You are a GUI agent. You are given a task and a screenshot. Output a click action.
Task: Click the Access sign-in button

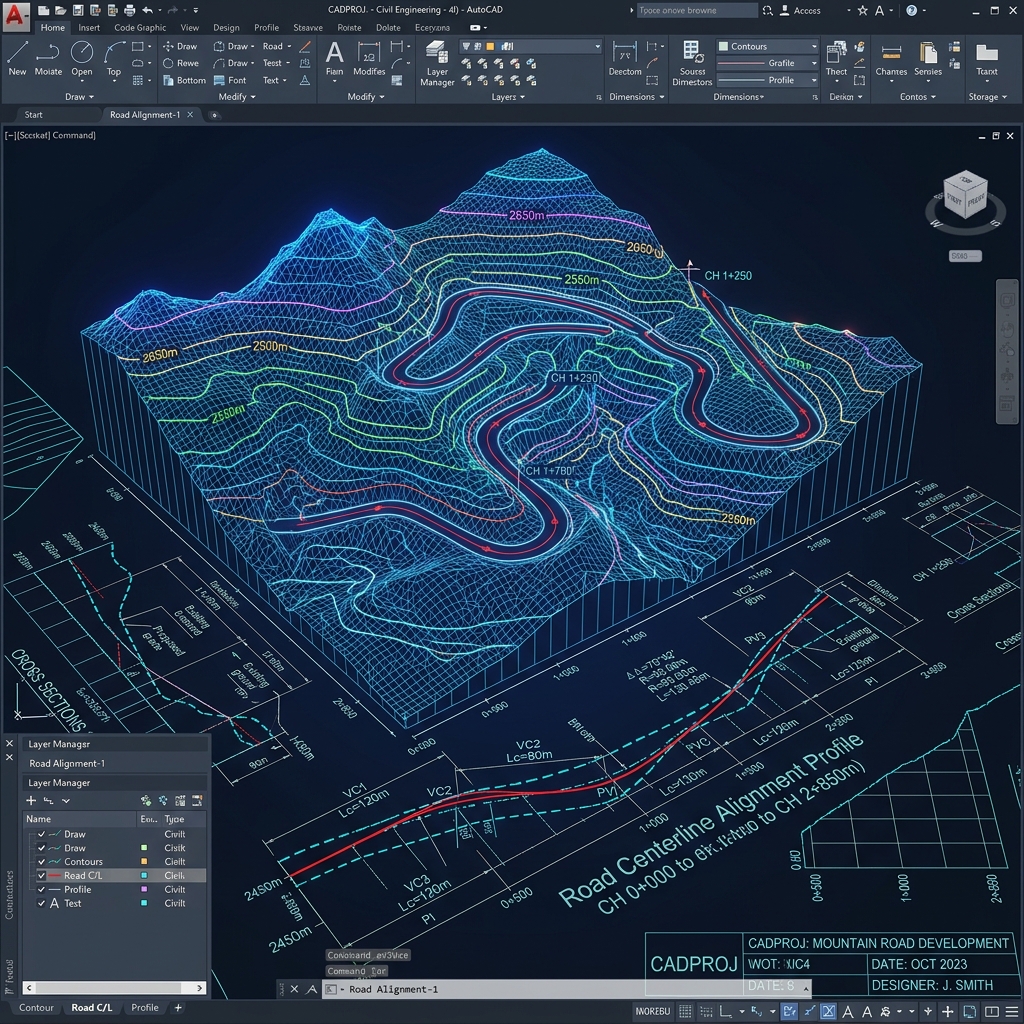[x=800, y=10]
